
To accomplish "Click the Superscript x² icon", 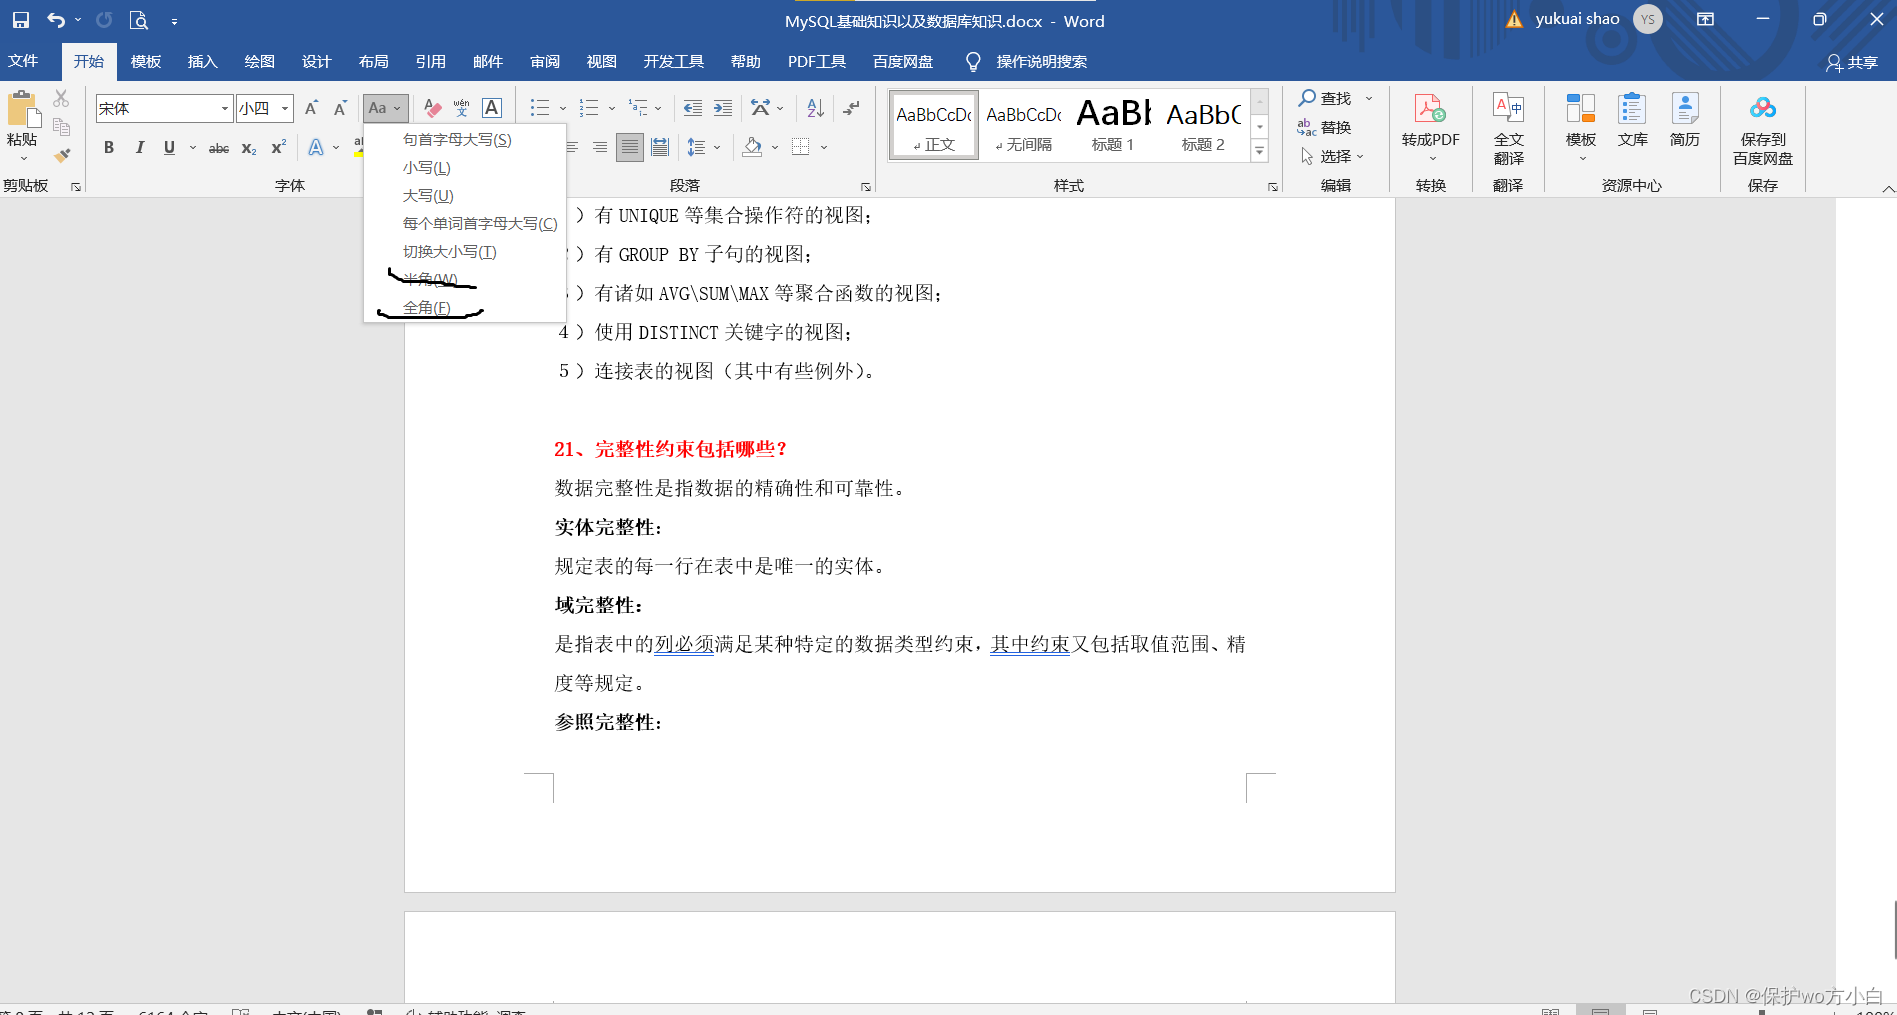I will (x=279, y=148).
